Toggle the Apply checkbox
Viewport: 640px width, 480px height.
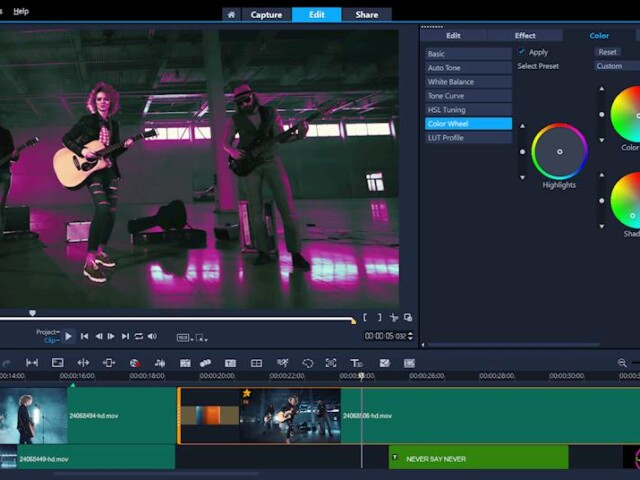click(x=522, y=52)
